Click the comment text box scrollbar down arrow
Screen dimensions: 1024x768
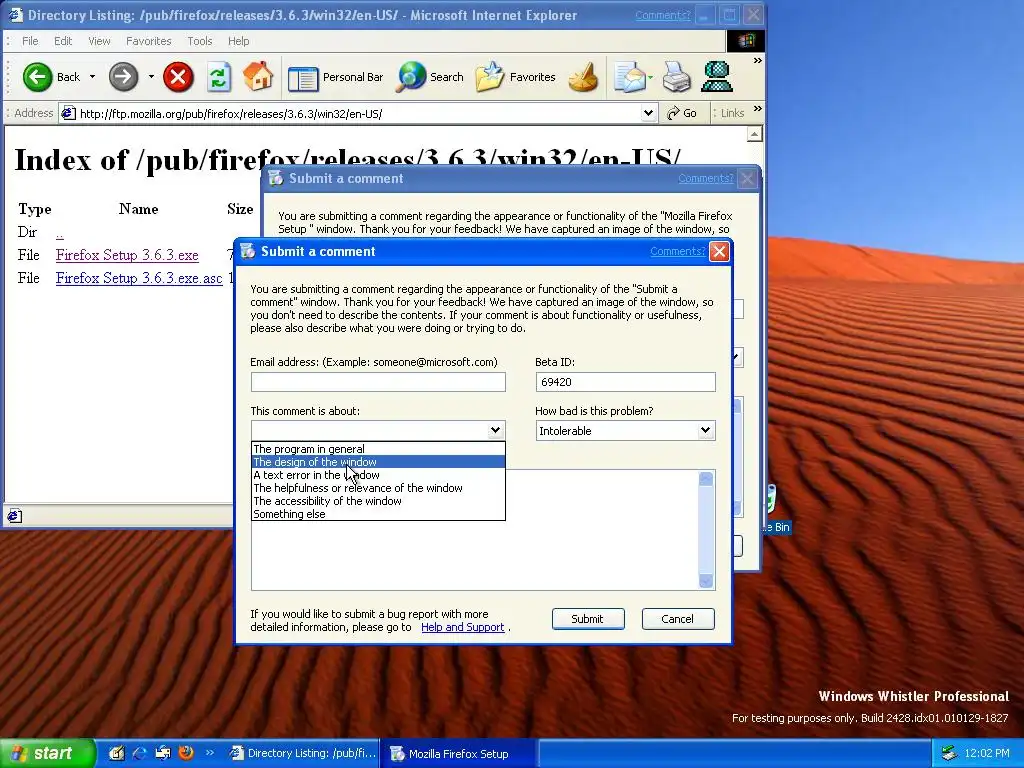(705, 581)
